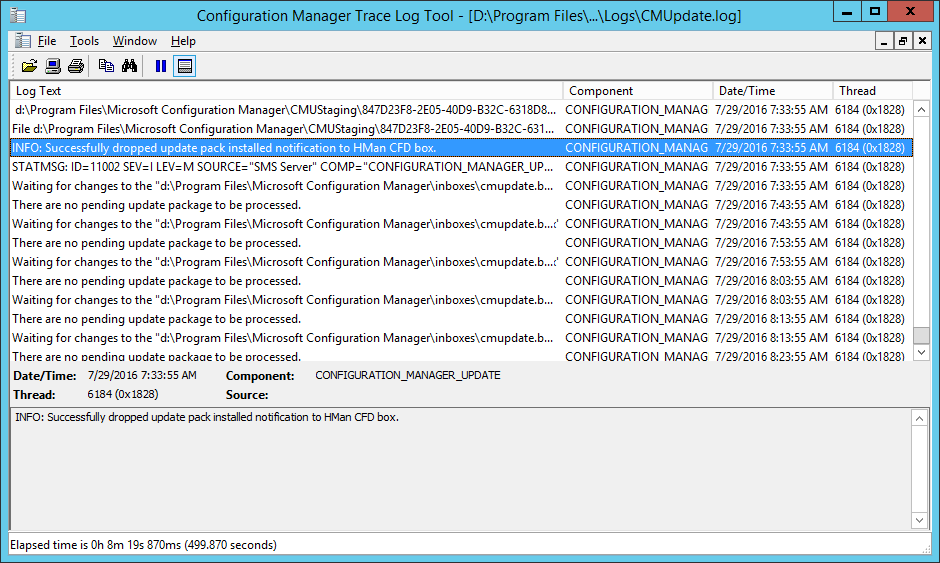Select the first row starting "d:\Program Files\Microsoft Configuration"
The image size is (940, 563).
tap(462, 110)
